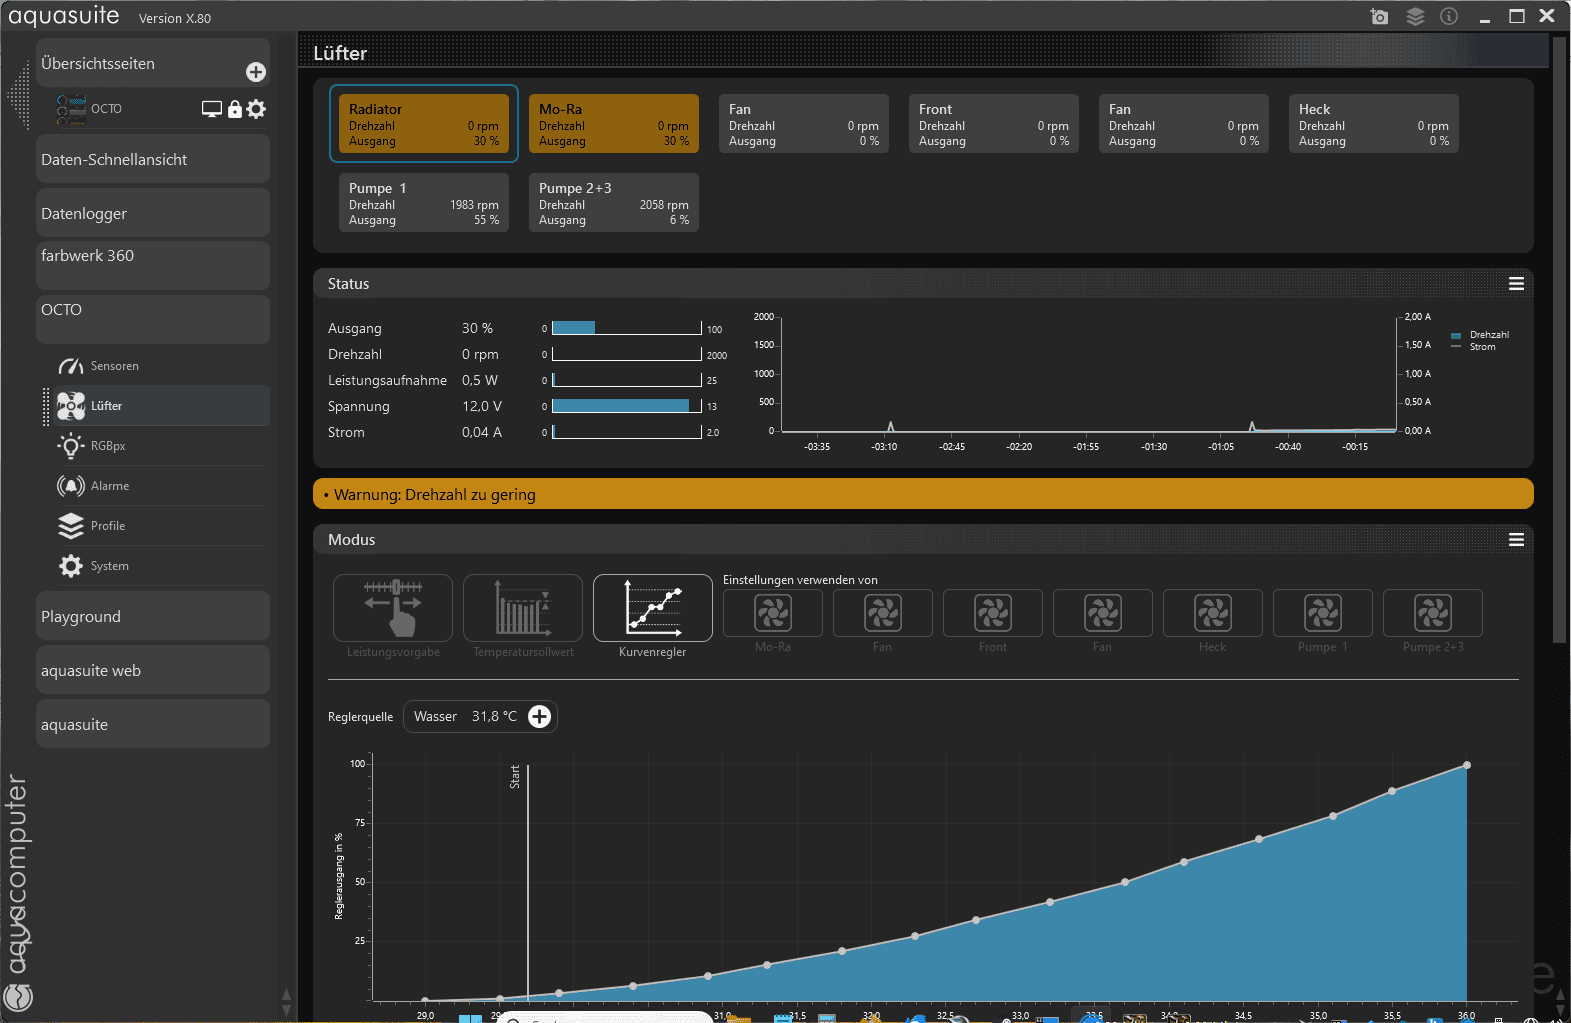Expand the farbwerk 360 section
This screenshot has height=1023, width=1571.
click(153, 265)
